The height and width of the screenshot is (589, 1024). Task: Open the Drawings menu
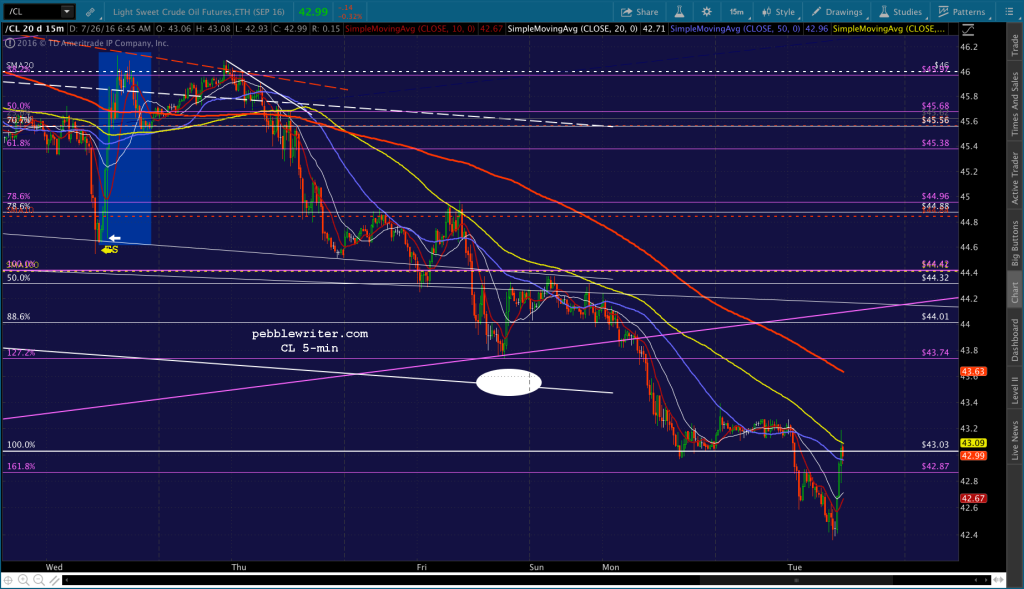(837, 12)
